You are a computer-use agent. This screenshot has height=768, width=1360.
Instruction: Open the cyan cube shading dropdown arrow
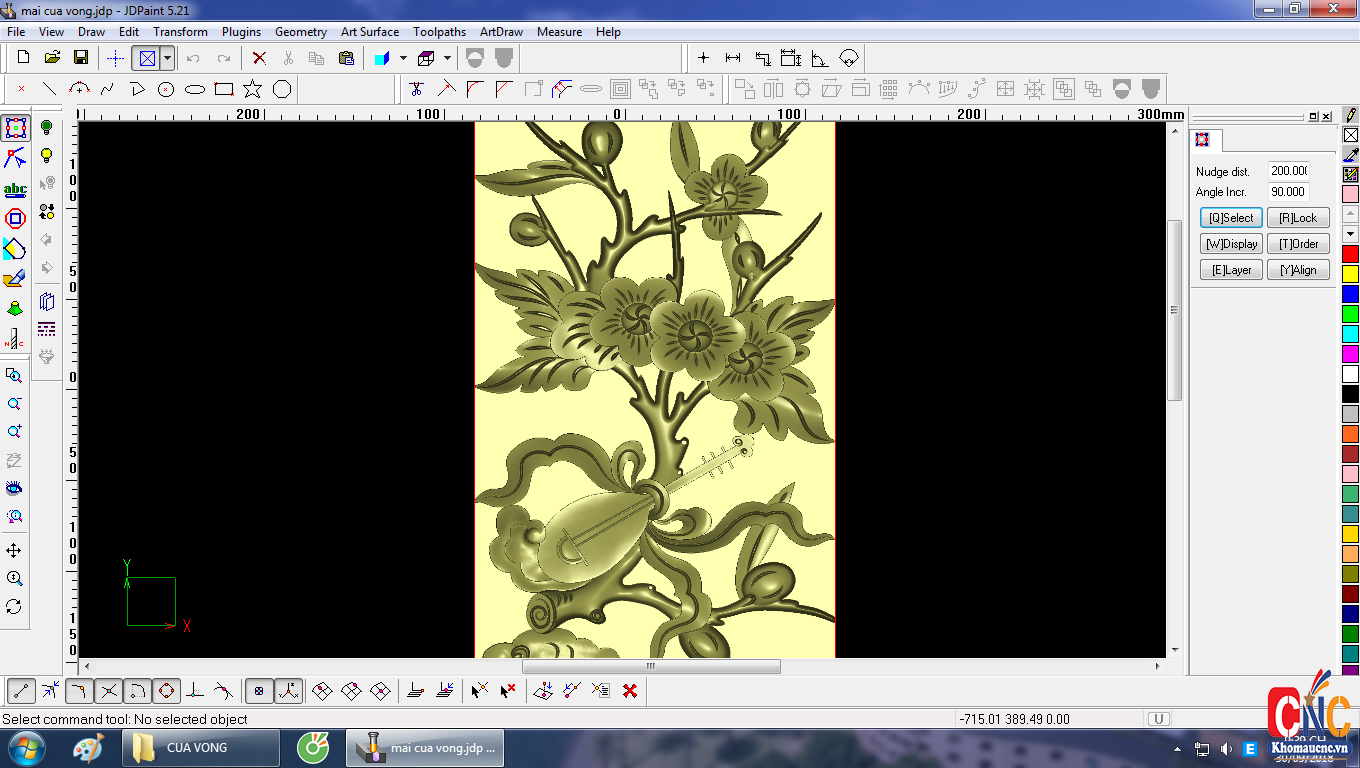coord(403,58)
